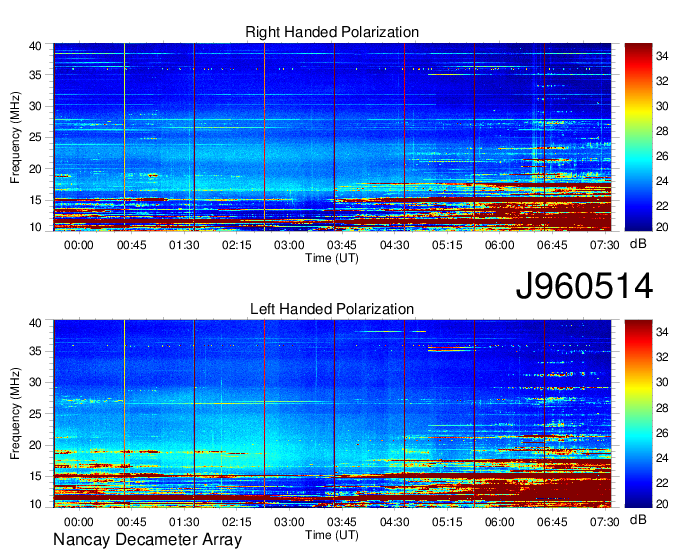The width and height of the screenshot is (680, 552).
Task: Click 'Time (UT)' axis label under Right Handed plot
Action: [332, 258]
